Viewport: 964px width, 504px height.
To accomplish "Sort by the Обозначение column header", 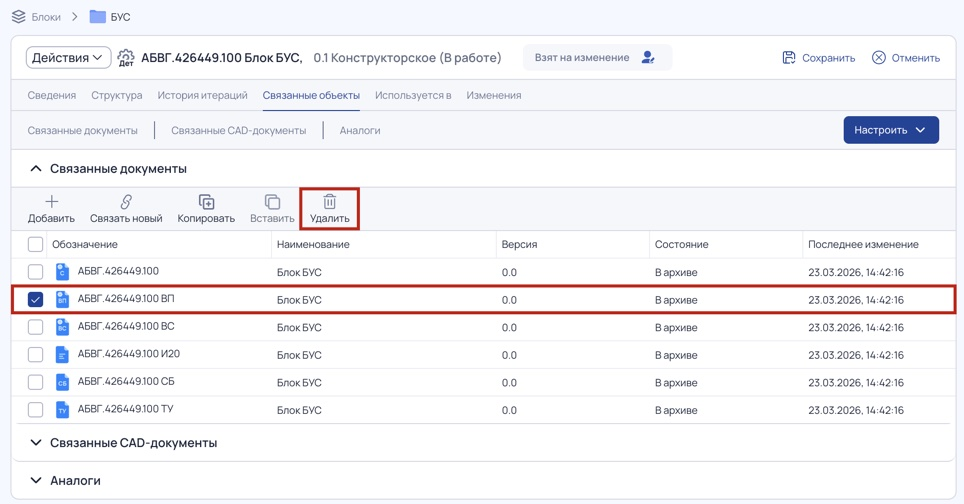I will tap(85, 244).
